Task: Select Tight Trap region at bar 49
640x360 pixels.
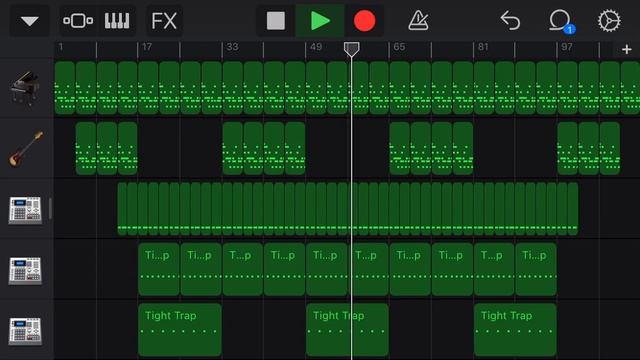Action: tap(347, 330)
